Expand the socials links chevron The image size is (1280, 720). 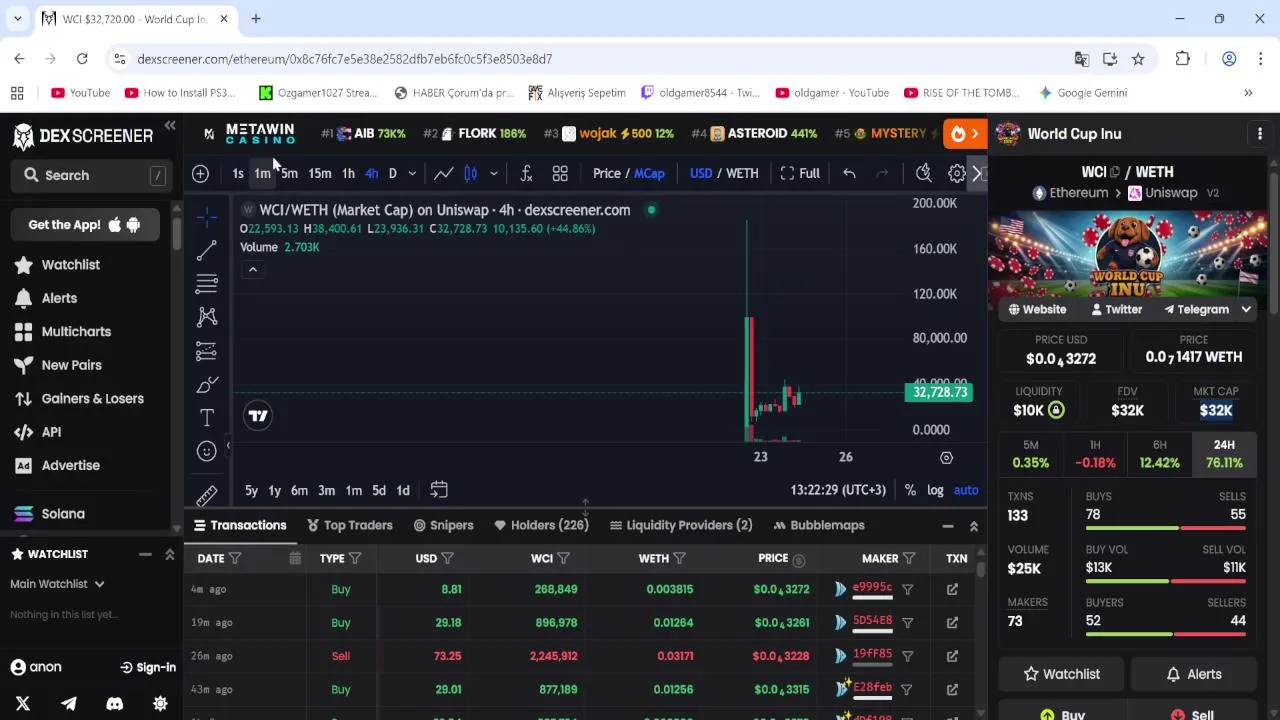point(1246,310)
